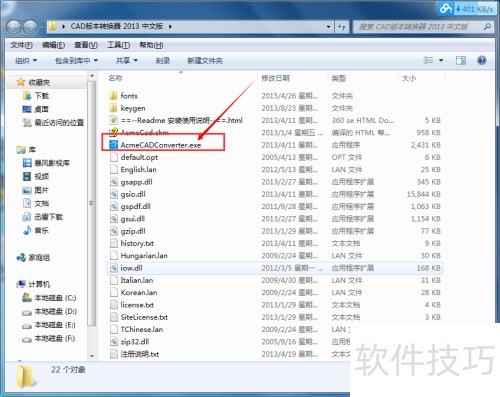Expand the Share (共享) dropdown

[x=127, y=60]
